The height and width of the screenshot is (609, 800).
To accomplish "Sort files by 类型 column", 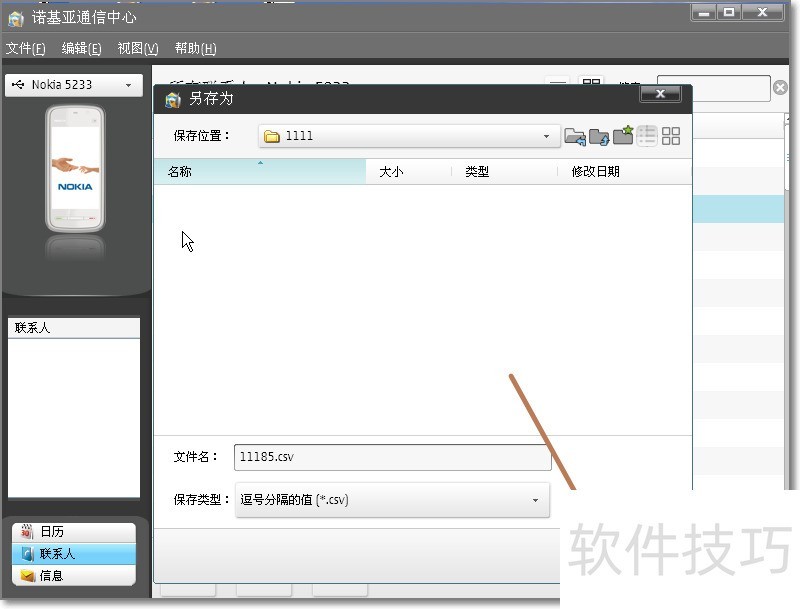I will [505, 171].
